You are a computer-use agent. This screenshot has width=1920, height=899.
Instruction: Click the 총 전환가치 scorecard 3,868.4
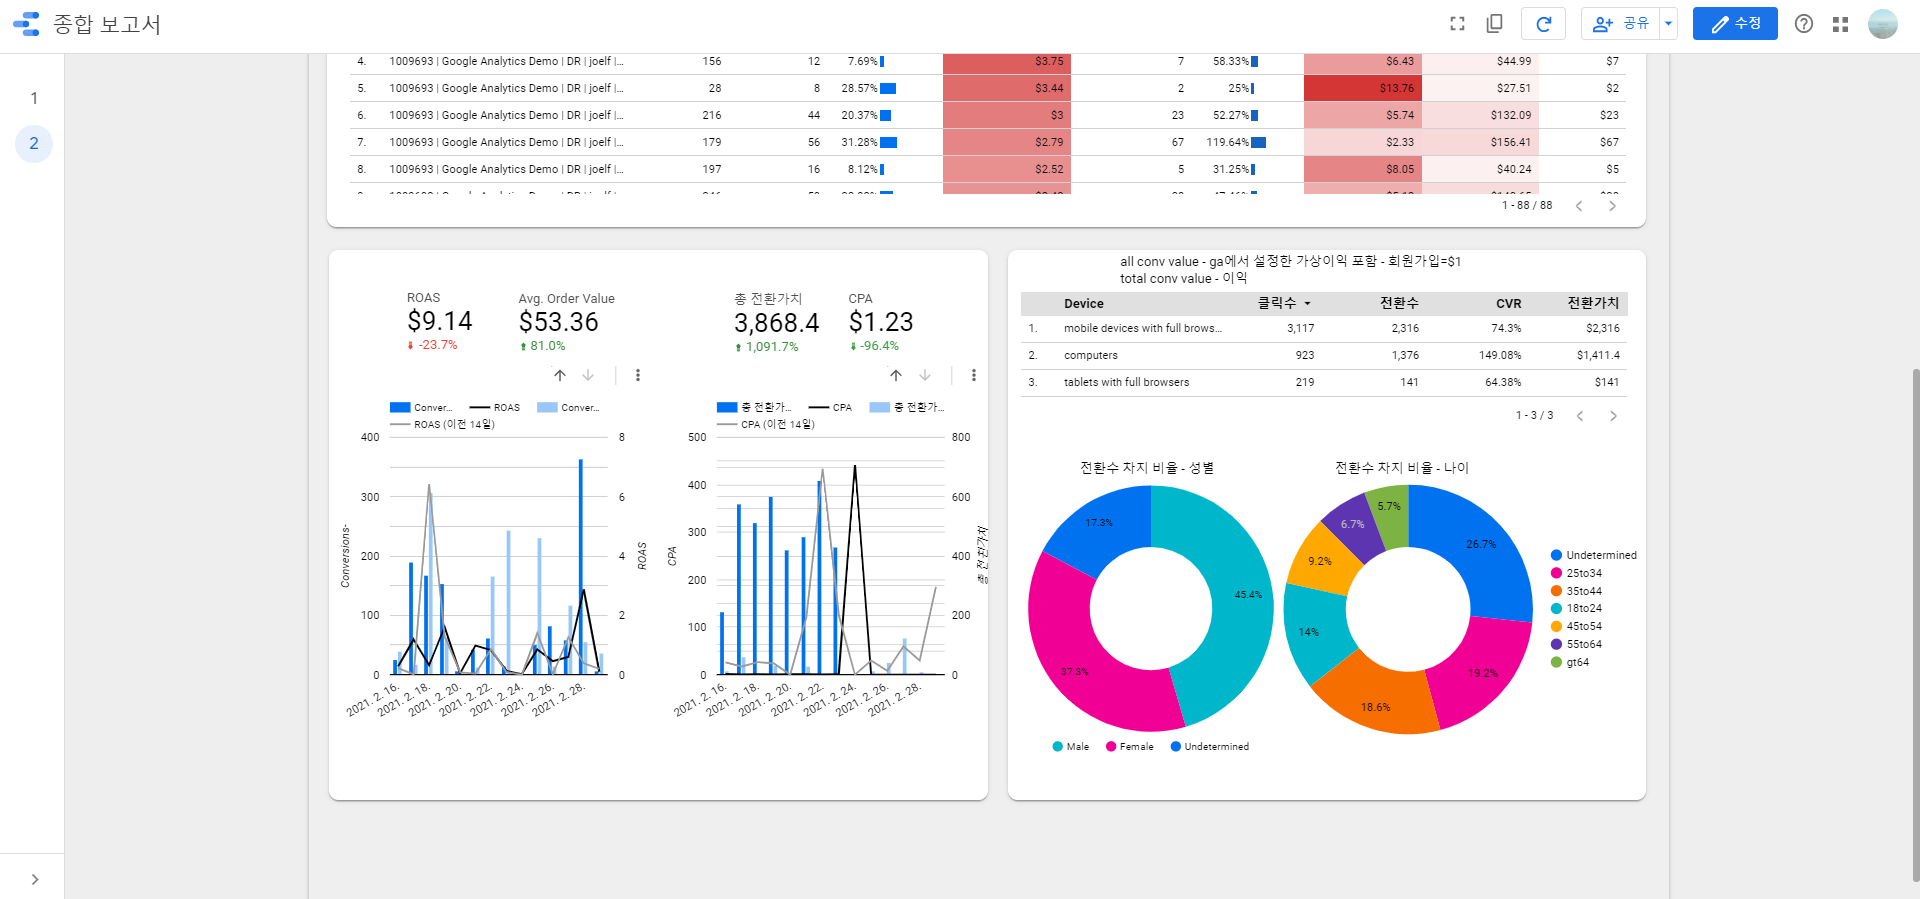[x=776, y=323]
